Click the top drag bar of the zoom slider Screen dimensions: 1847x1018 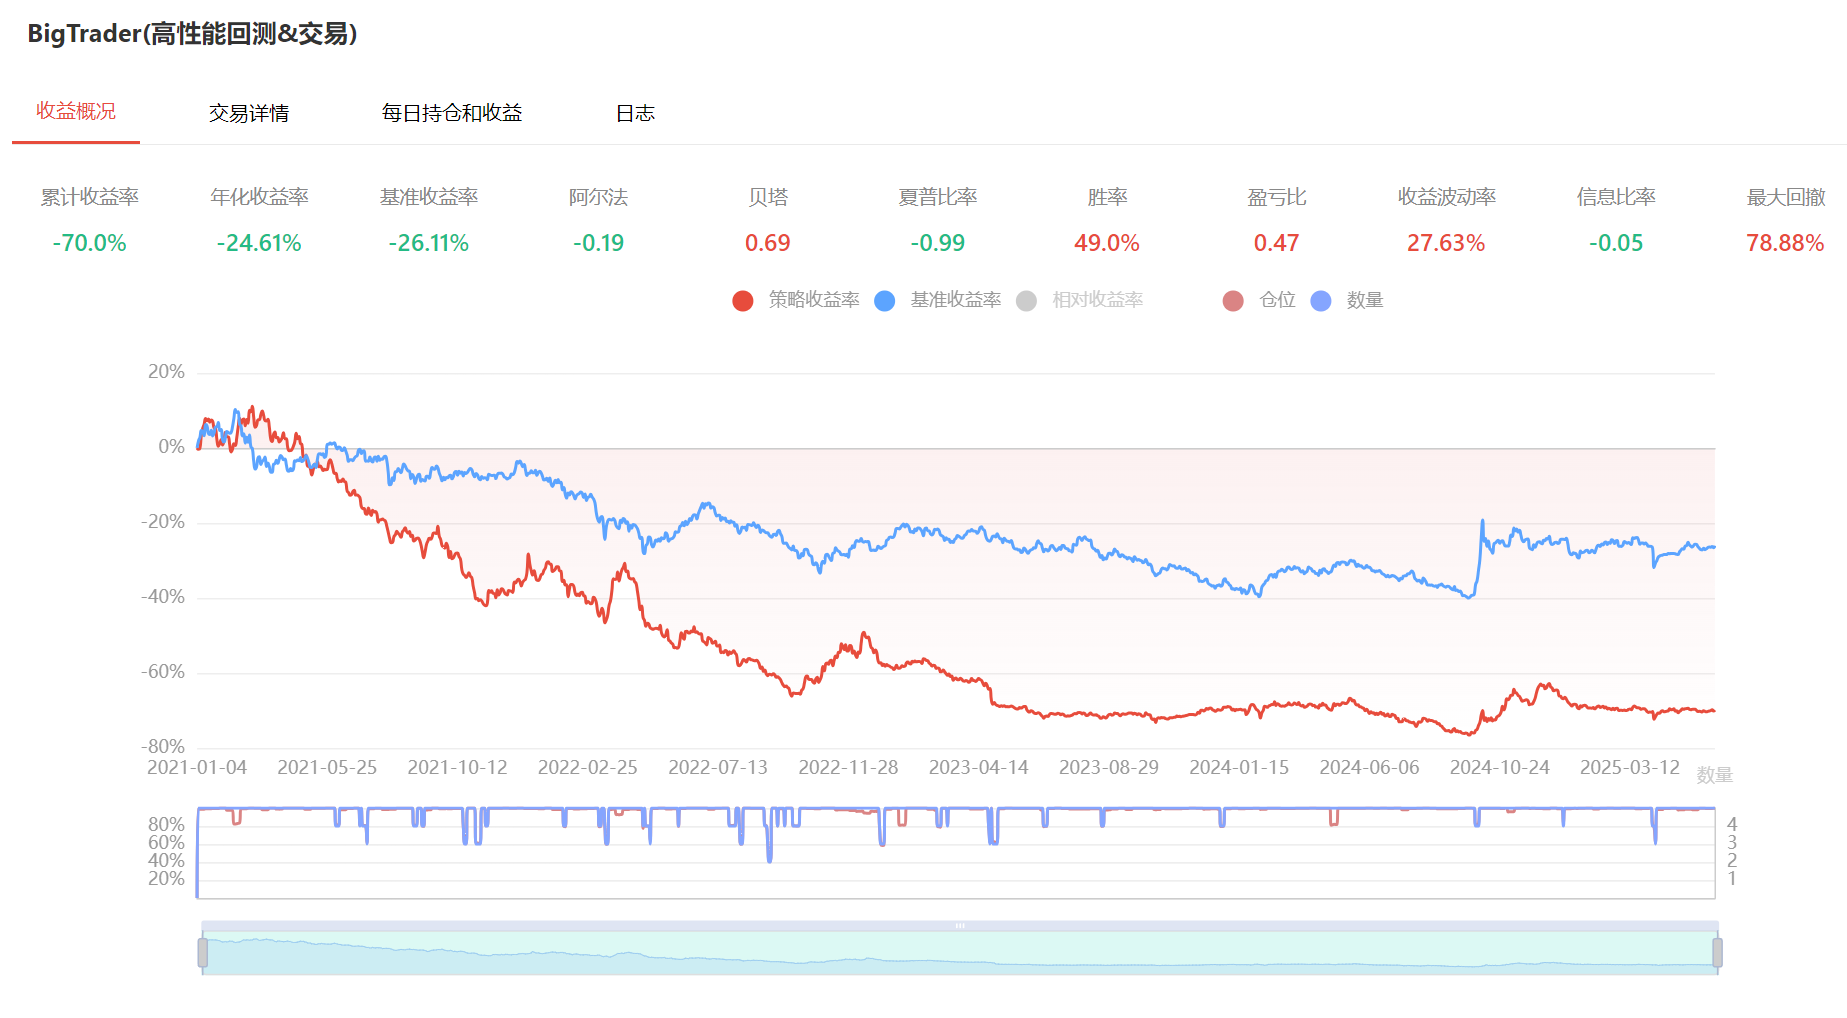pyautogui.click(x=959, y=926)
